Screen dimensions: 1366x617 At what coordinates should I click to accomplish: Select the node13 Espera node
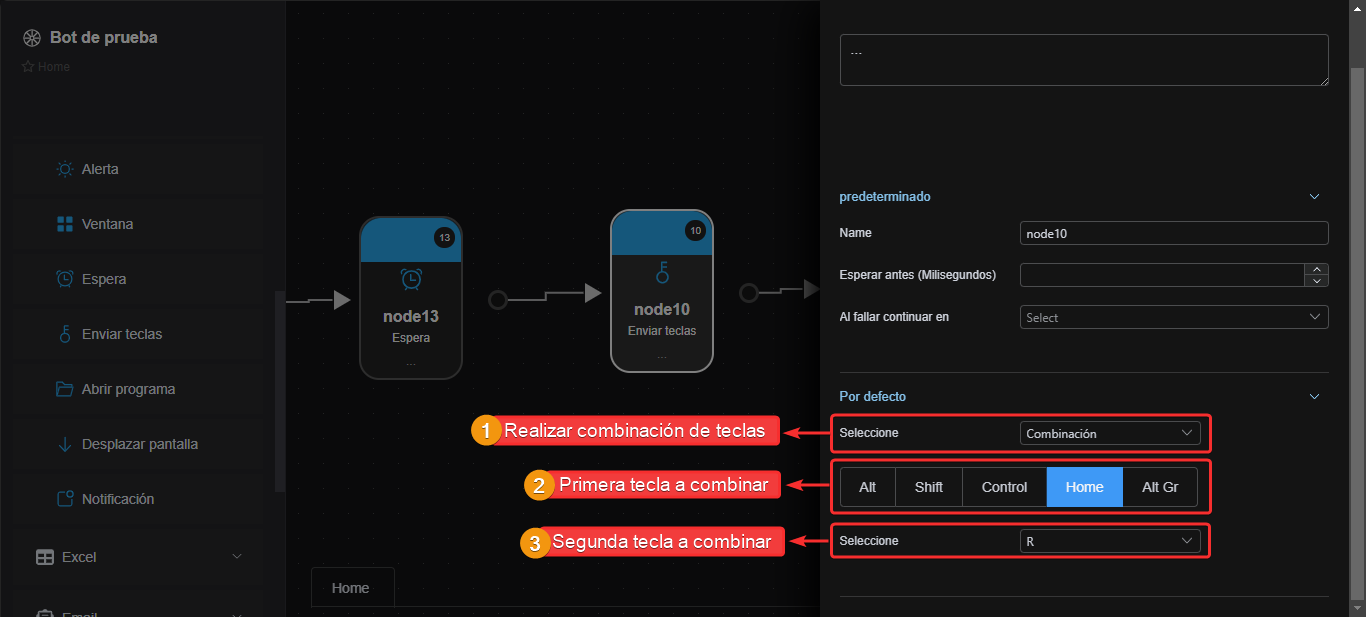(x=411, y=298)
